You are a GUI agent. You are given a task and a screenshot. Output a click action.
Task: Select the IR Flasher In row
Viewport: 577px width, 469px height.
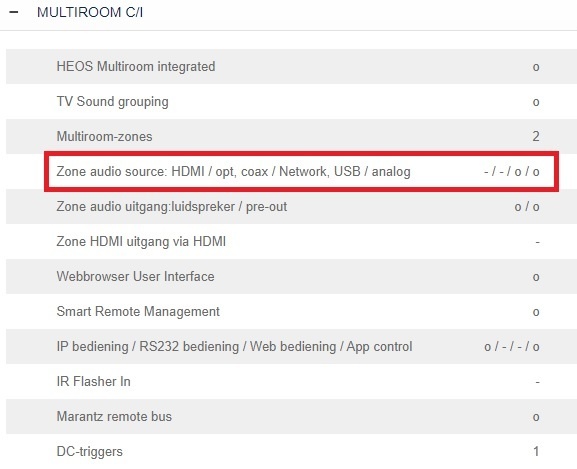(x=291, y=381)
